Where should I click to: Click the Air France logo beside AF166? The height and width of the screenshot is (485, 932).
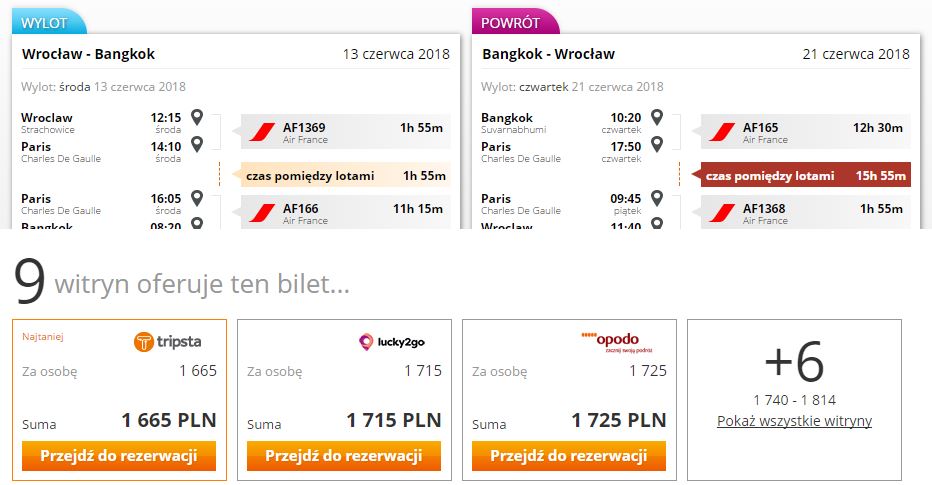(x=262, y=213)
